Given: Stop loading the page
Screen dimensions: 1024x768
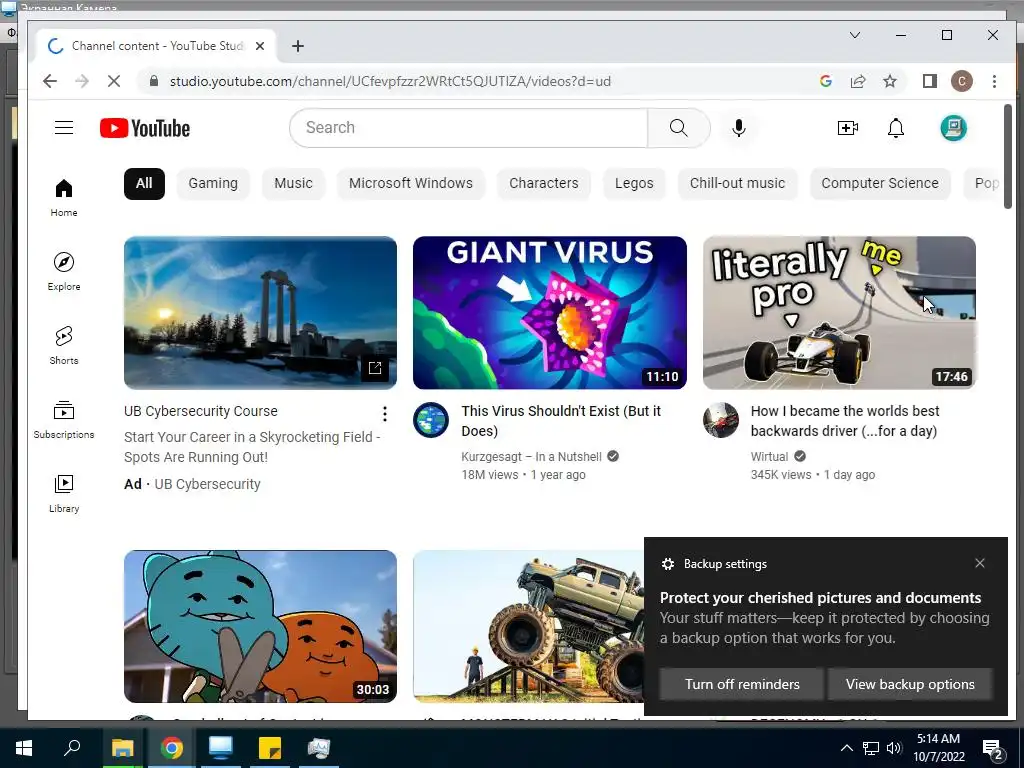Looking at the screenshot, I should 113,81.
